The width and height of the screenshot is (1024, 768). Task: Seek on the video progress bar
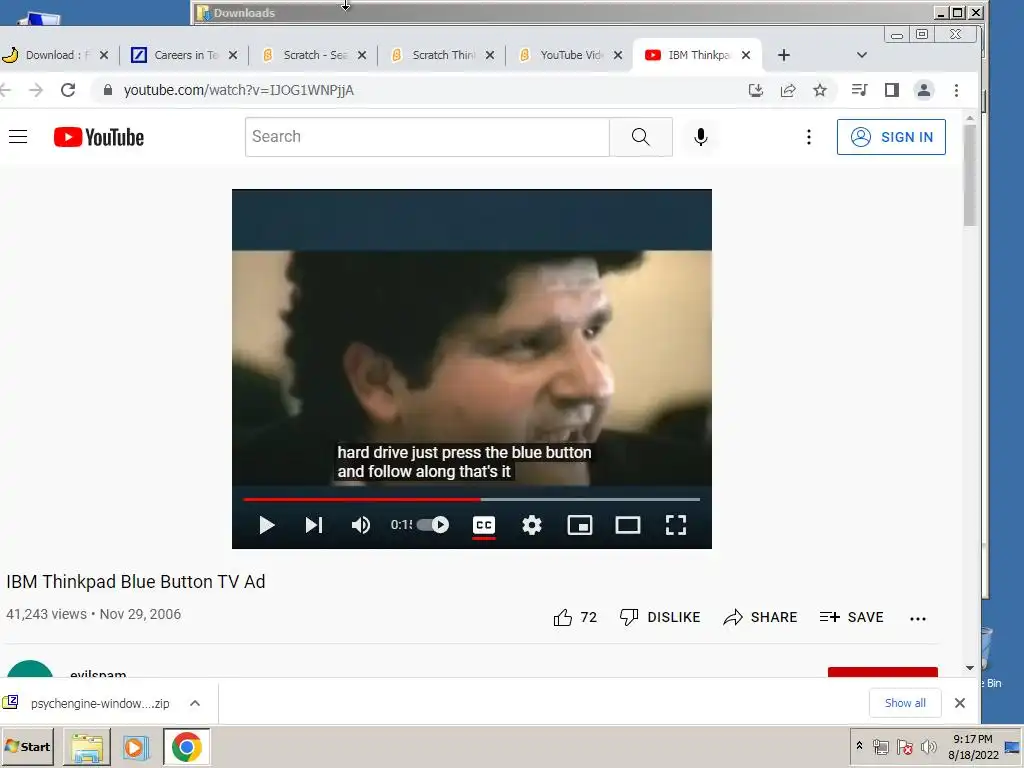coord(472,499)
